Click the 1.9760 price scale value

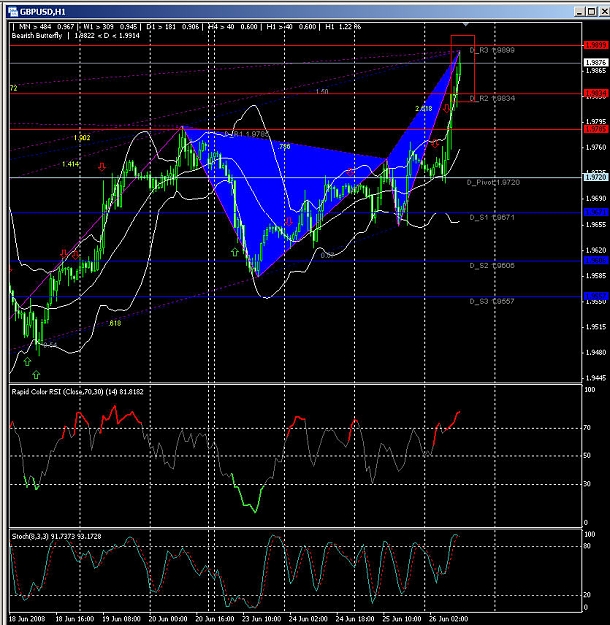tap(596, 147)
